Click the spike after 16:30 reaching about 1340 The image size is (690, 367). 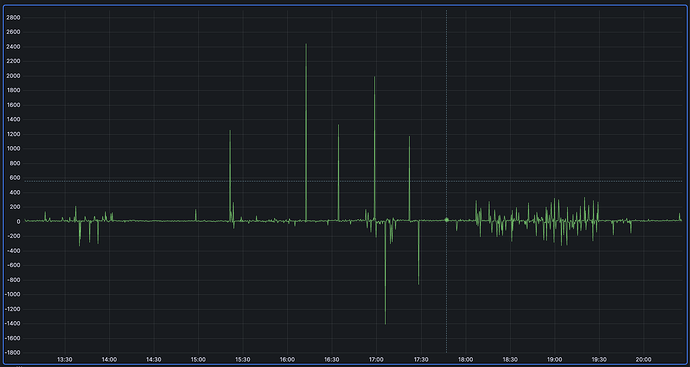[x=338, y=172]
